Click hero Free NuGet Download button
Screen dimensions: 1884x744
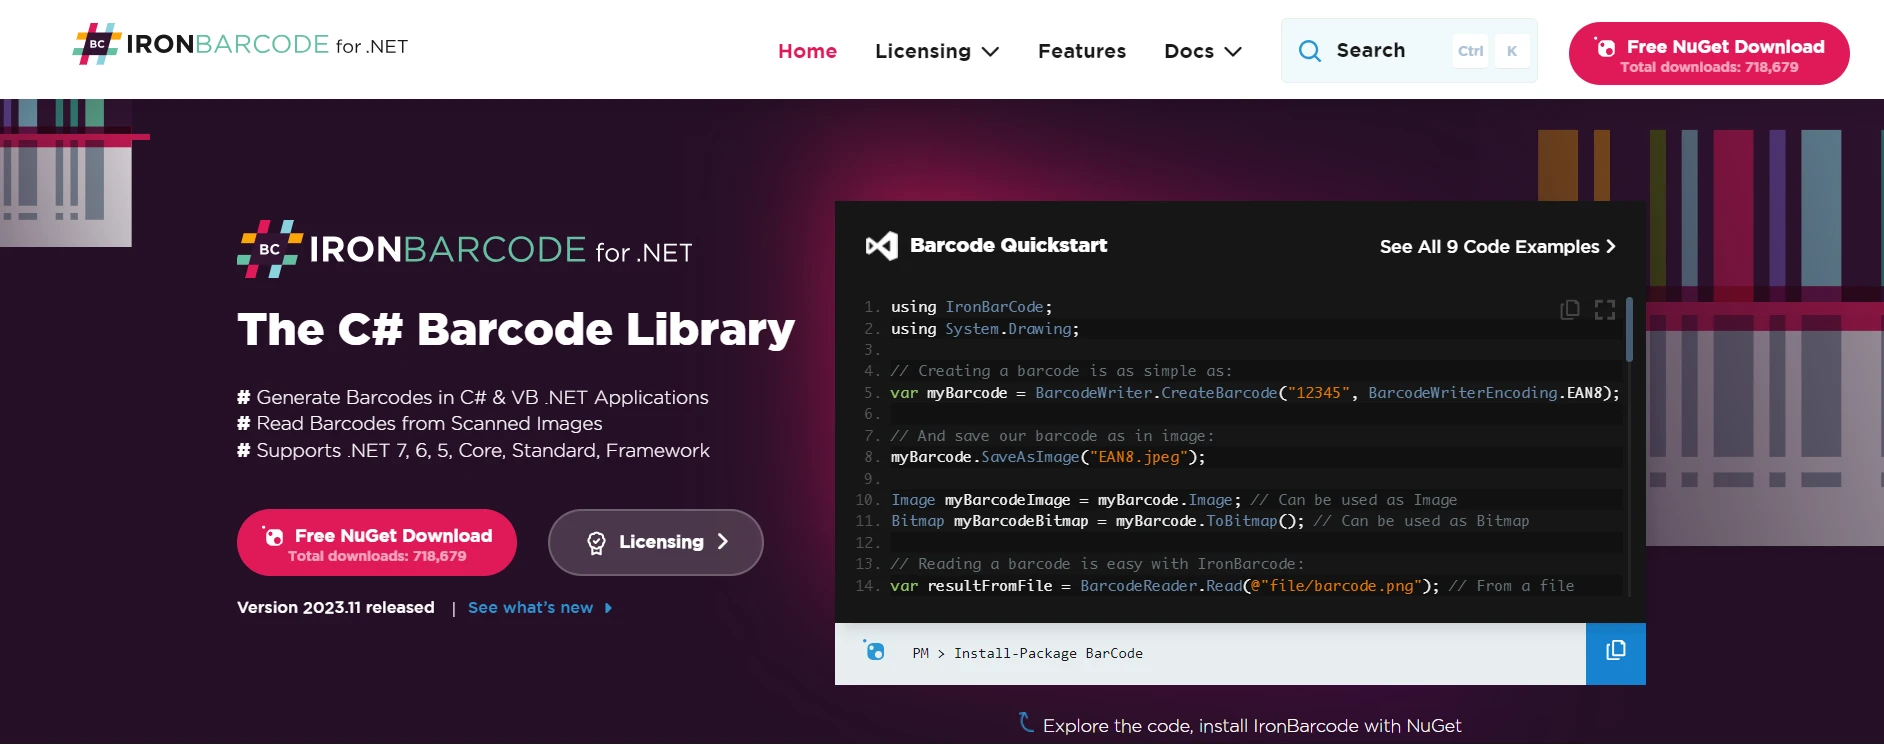pyautogui.click(x=377, y=543)
